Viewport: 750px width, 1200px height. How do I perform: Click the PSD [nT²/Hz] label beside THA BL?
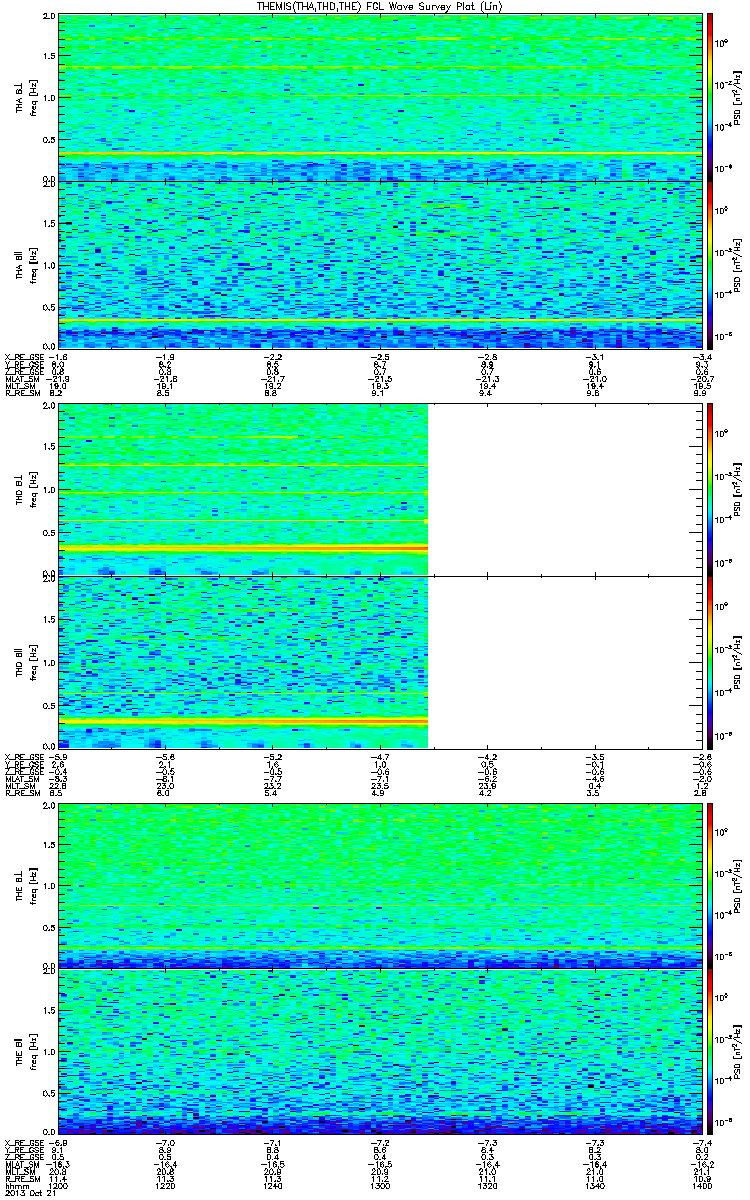(737, 98)
